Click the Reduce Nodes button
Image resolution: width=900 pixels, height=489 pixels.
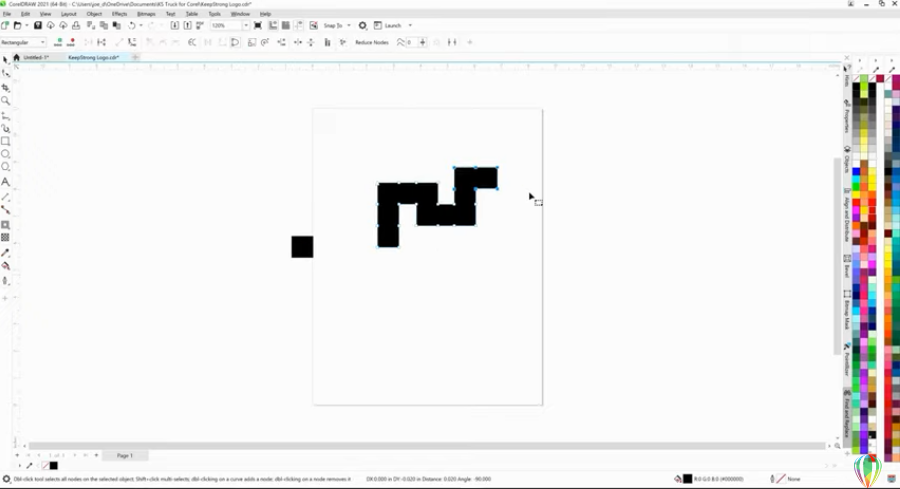(x=371, y=42)
